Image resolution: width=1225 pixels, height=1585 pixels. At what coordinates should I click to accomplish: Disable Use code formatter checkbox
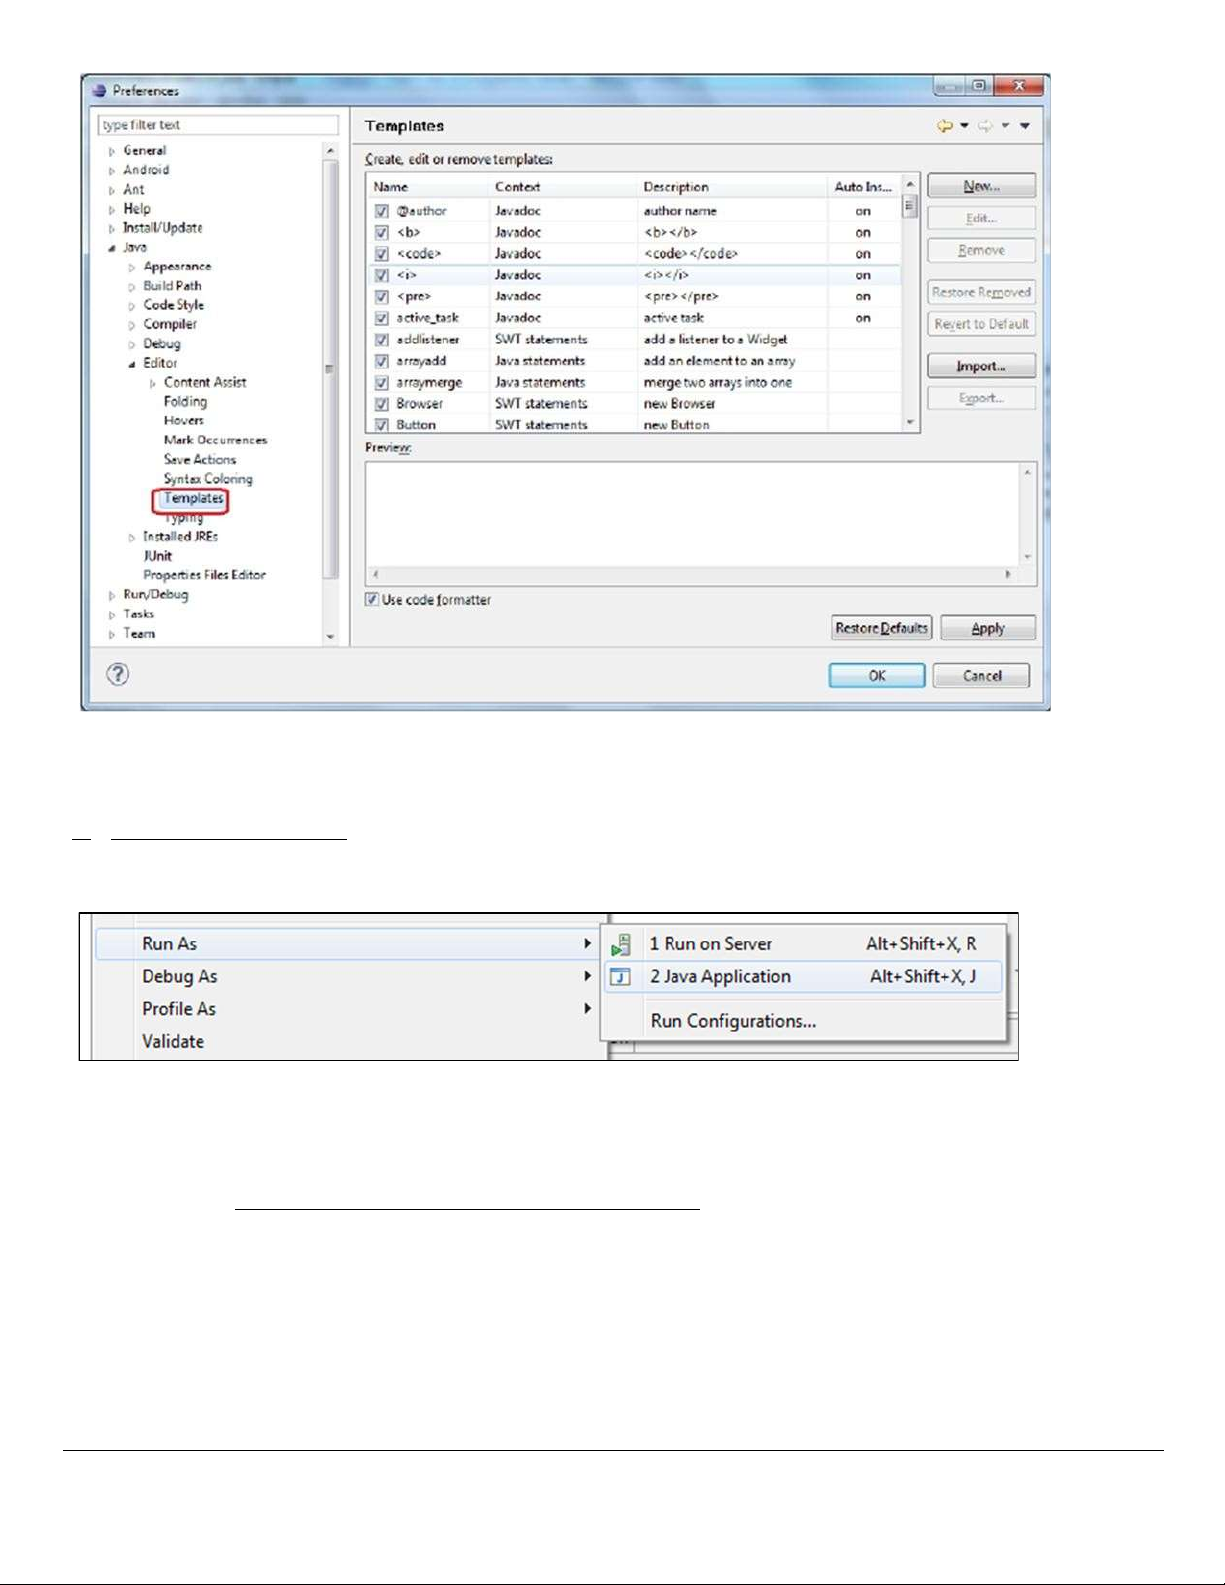coord(372,600)
